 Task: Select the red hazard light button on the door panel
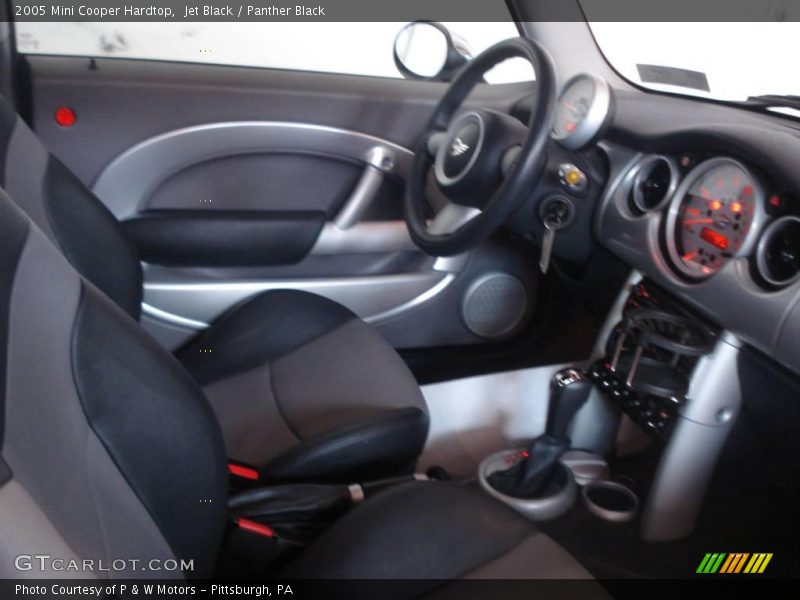pos(64,116)
